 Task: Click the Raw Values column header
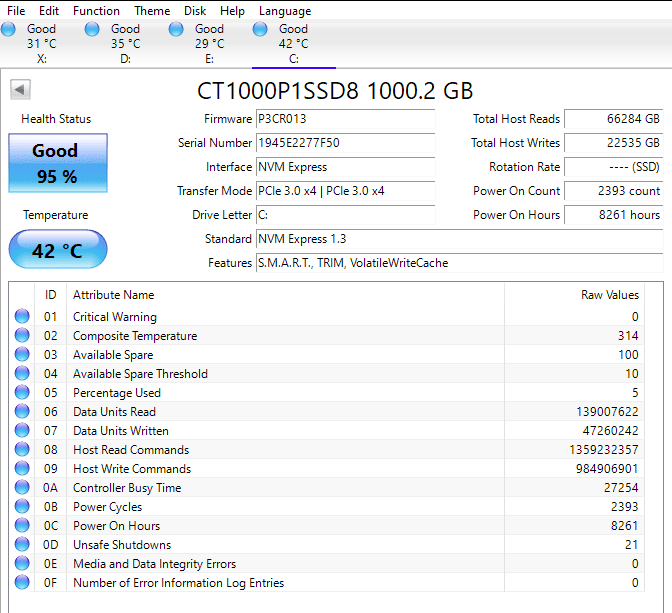click(x=574, y=295)
